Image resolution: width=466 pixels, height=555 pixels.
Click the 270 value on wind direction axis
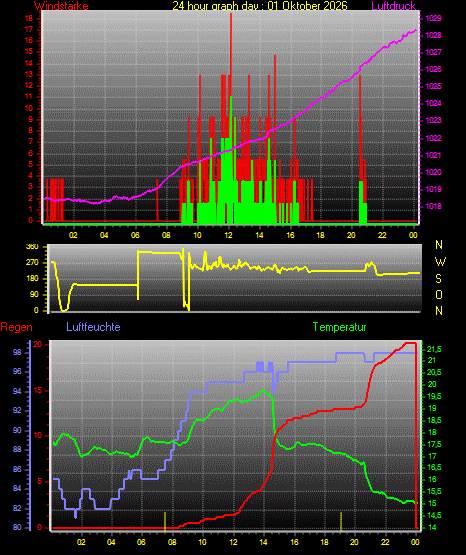[x=32, y=263]
